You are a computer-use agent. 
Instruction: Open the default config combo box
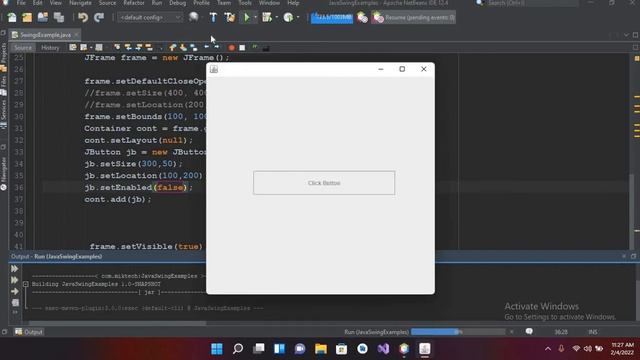pyautogui.click(x=150, y=18)
